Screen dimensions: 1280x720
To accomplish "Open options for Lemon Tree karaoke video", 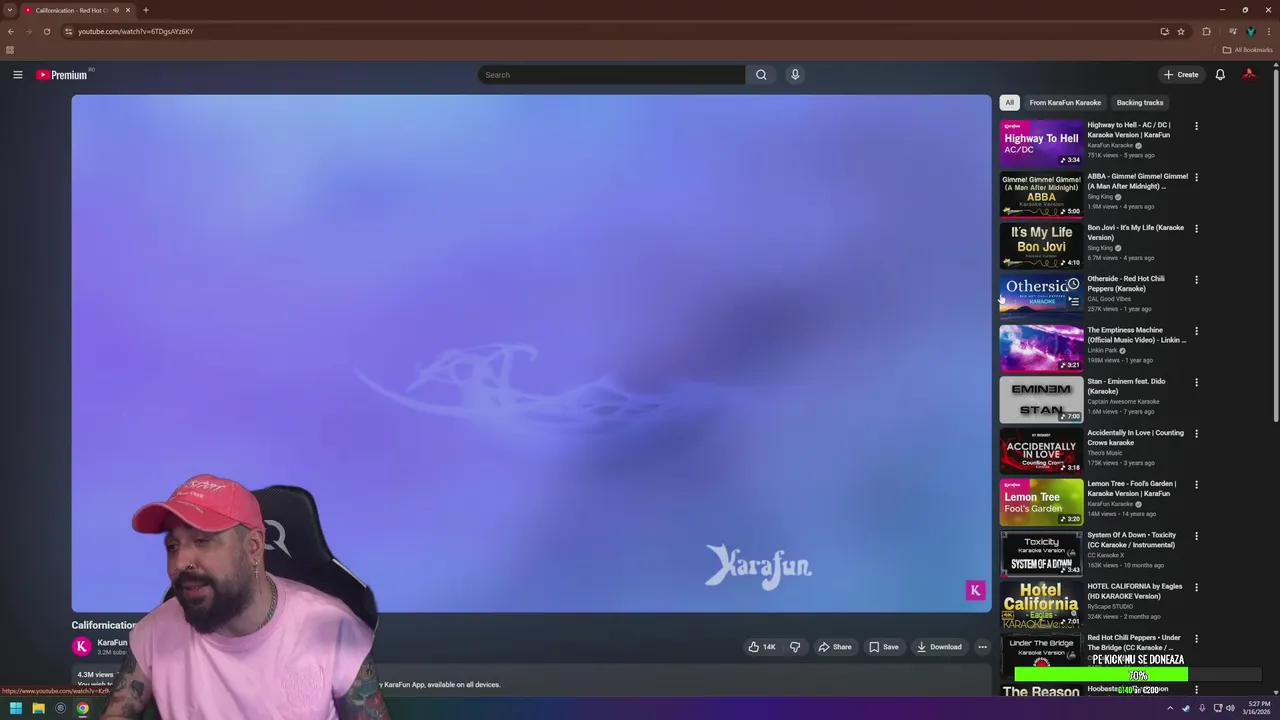I will point(1196,485).
